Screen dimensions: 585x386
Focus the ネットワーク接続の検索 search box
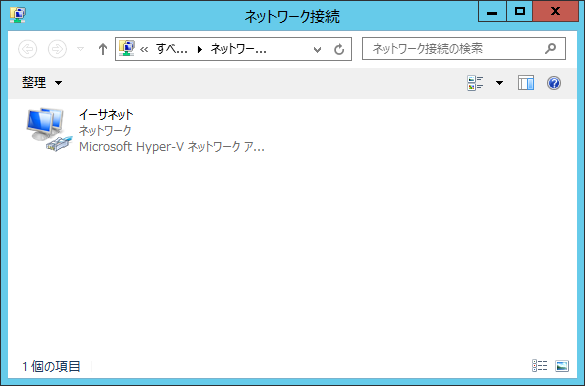coord(464,48)
